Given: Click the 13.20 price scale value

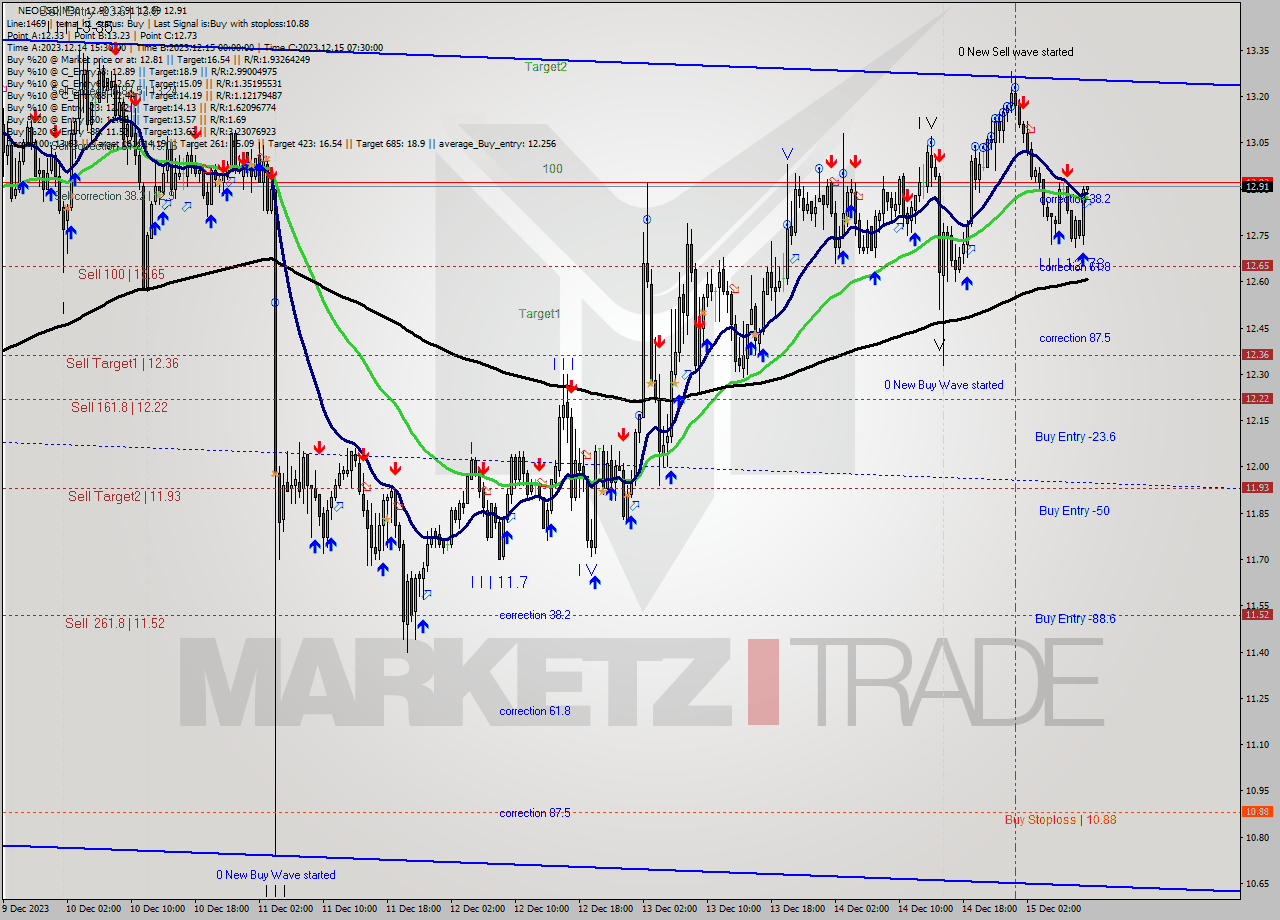Looking at the screenshot, I should point(1258,97).
